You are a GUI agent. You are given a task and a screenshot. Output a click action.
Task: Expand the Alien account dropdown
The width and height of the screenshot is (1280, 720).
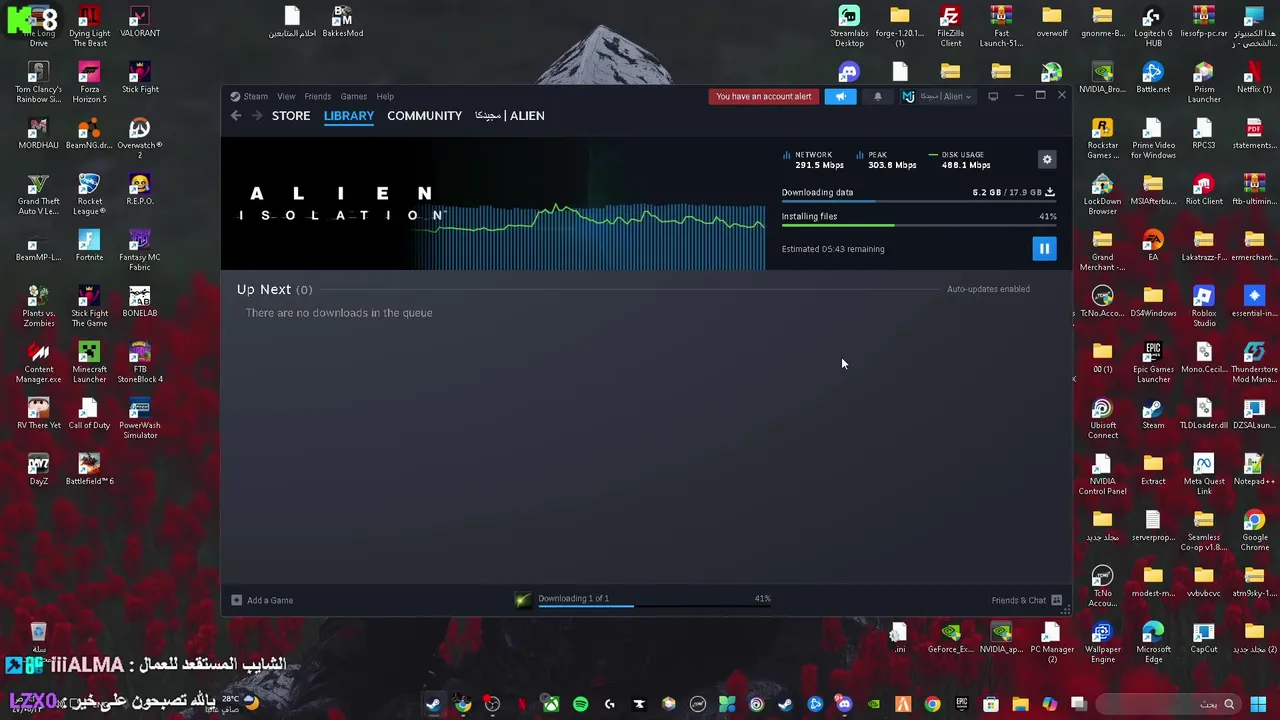click(x=937, y=97)
